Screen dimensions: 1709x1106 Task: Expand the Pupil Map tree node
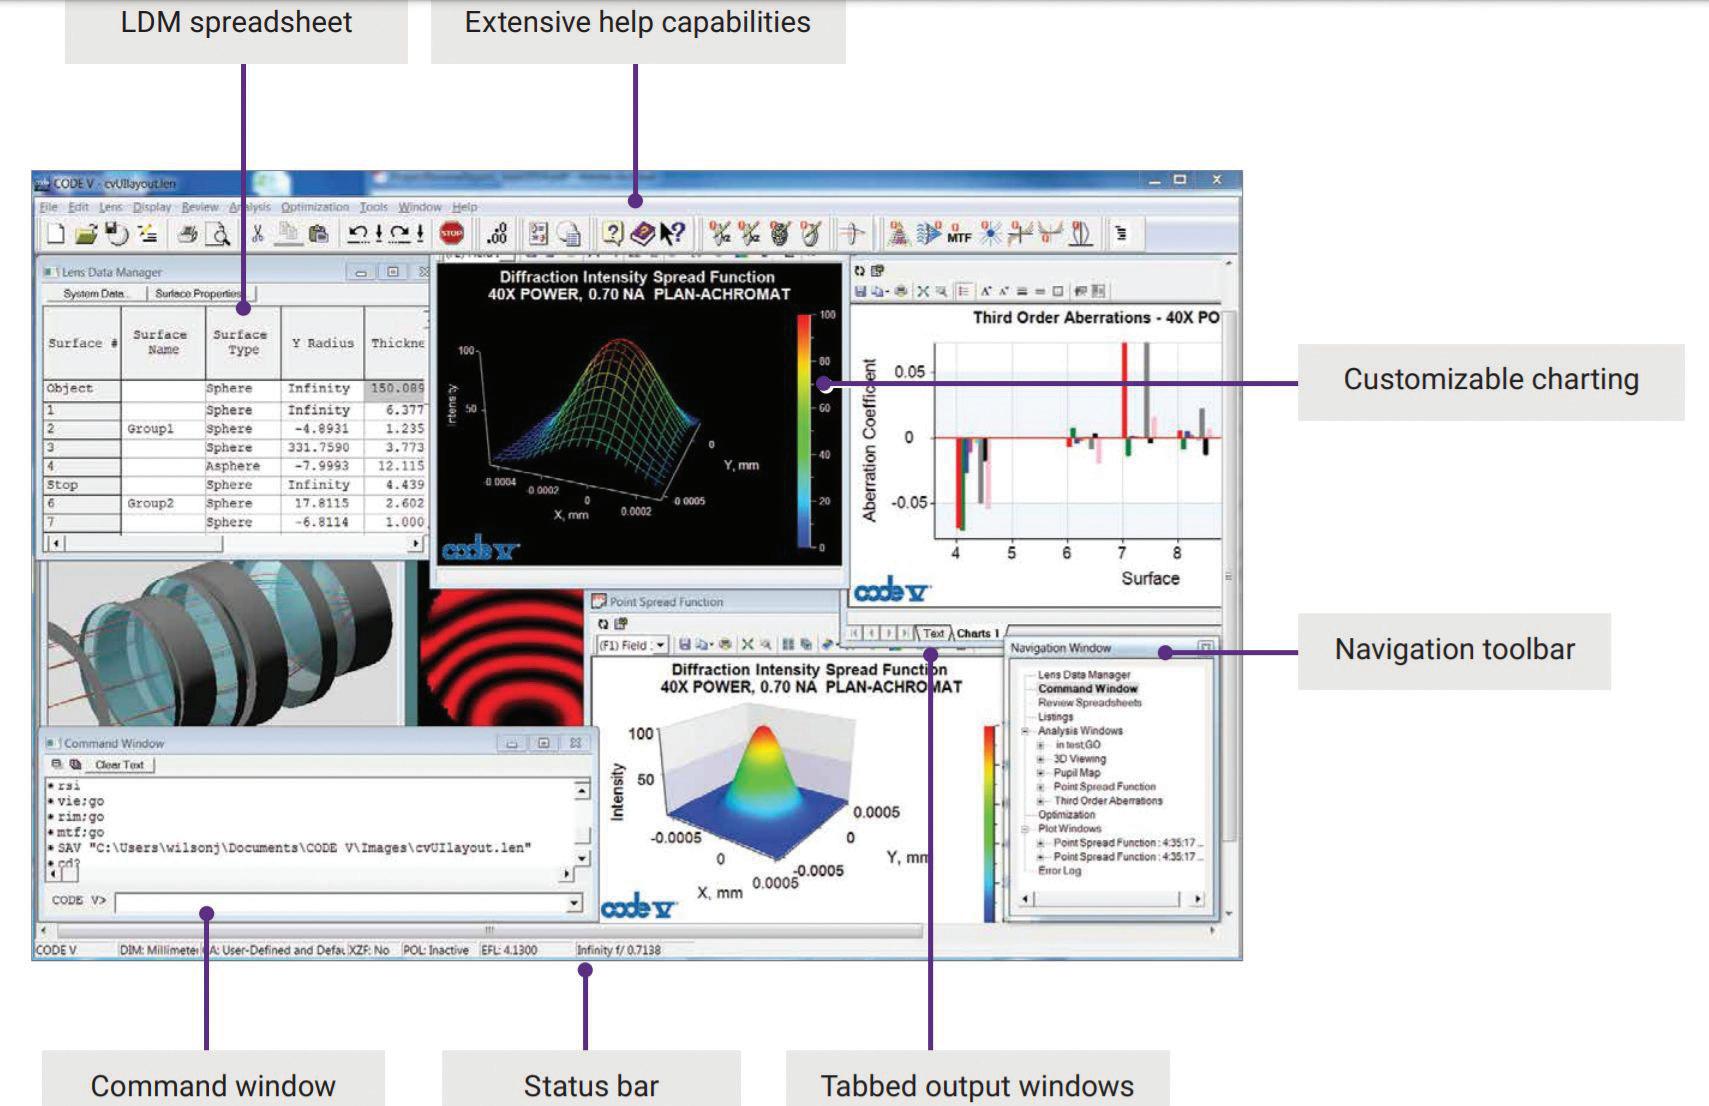click(1040, 773)
